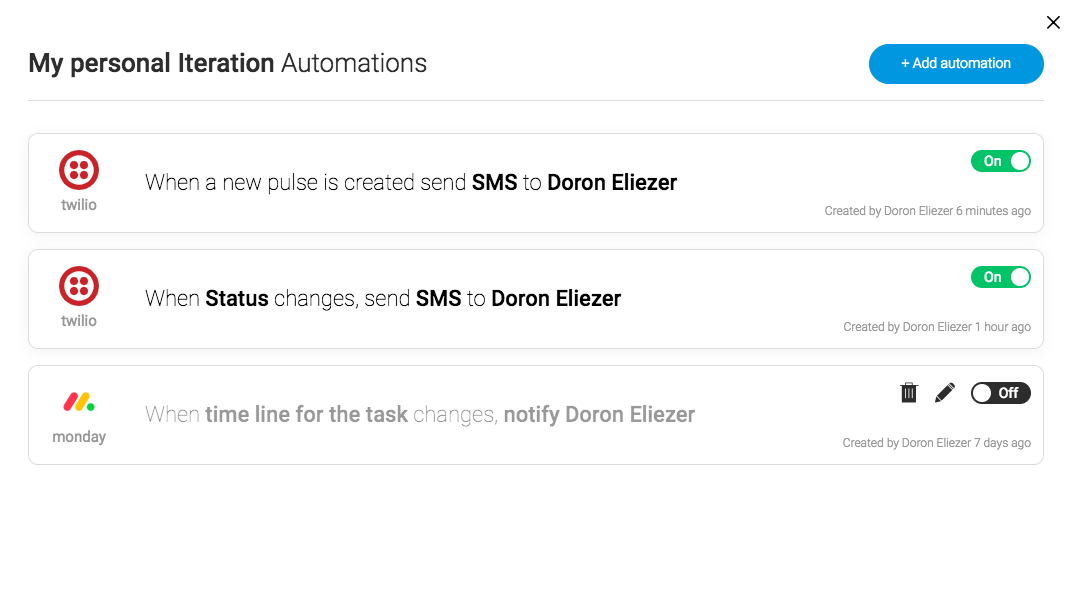The height and width of the screenshot is (591, 1073).
Task: Click Doron Eliezer in the new pulse automation
Action: pyautogui.click(x=612, y=183)
